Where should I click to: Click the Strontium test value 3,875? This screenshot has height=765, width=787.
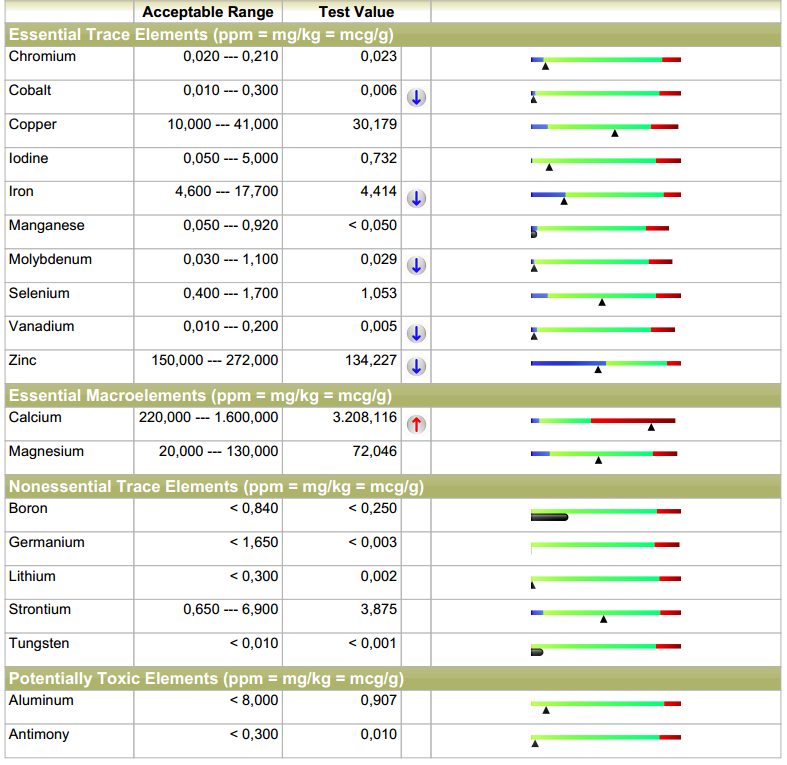click(x=378, y=609)
